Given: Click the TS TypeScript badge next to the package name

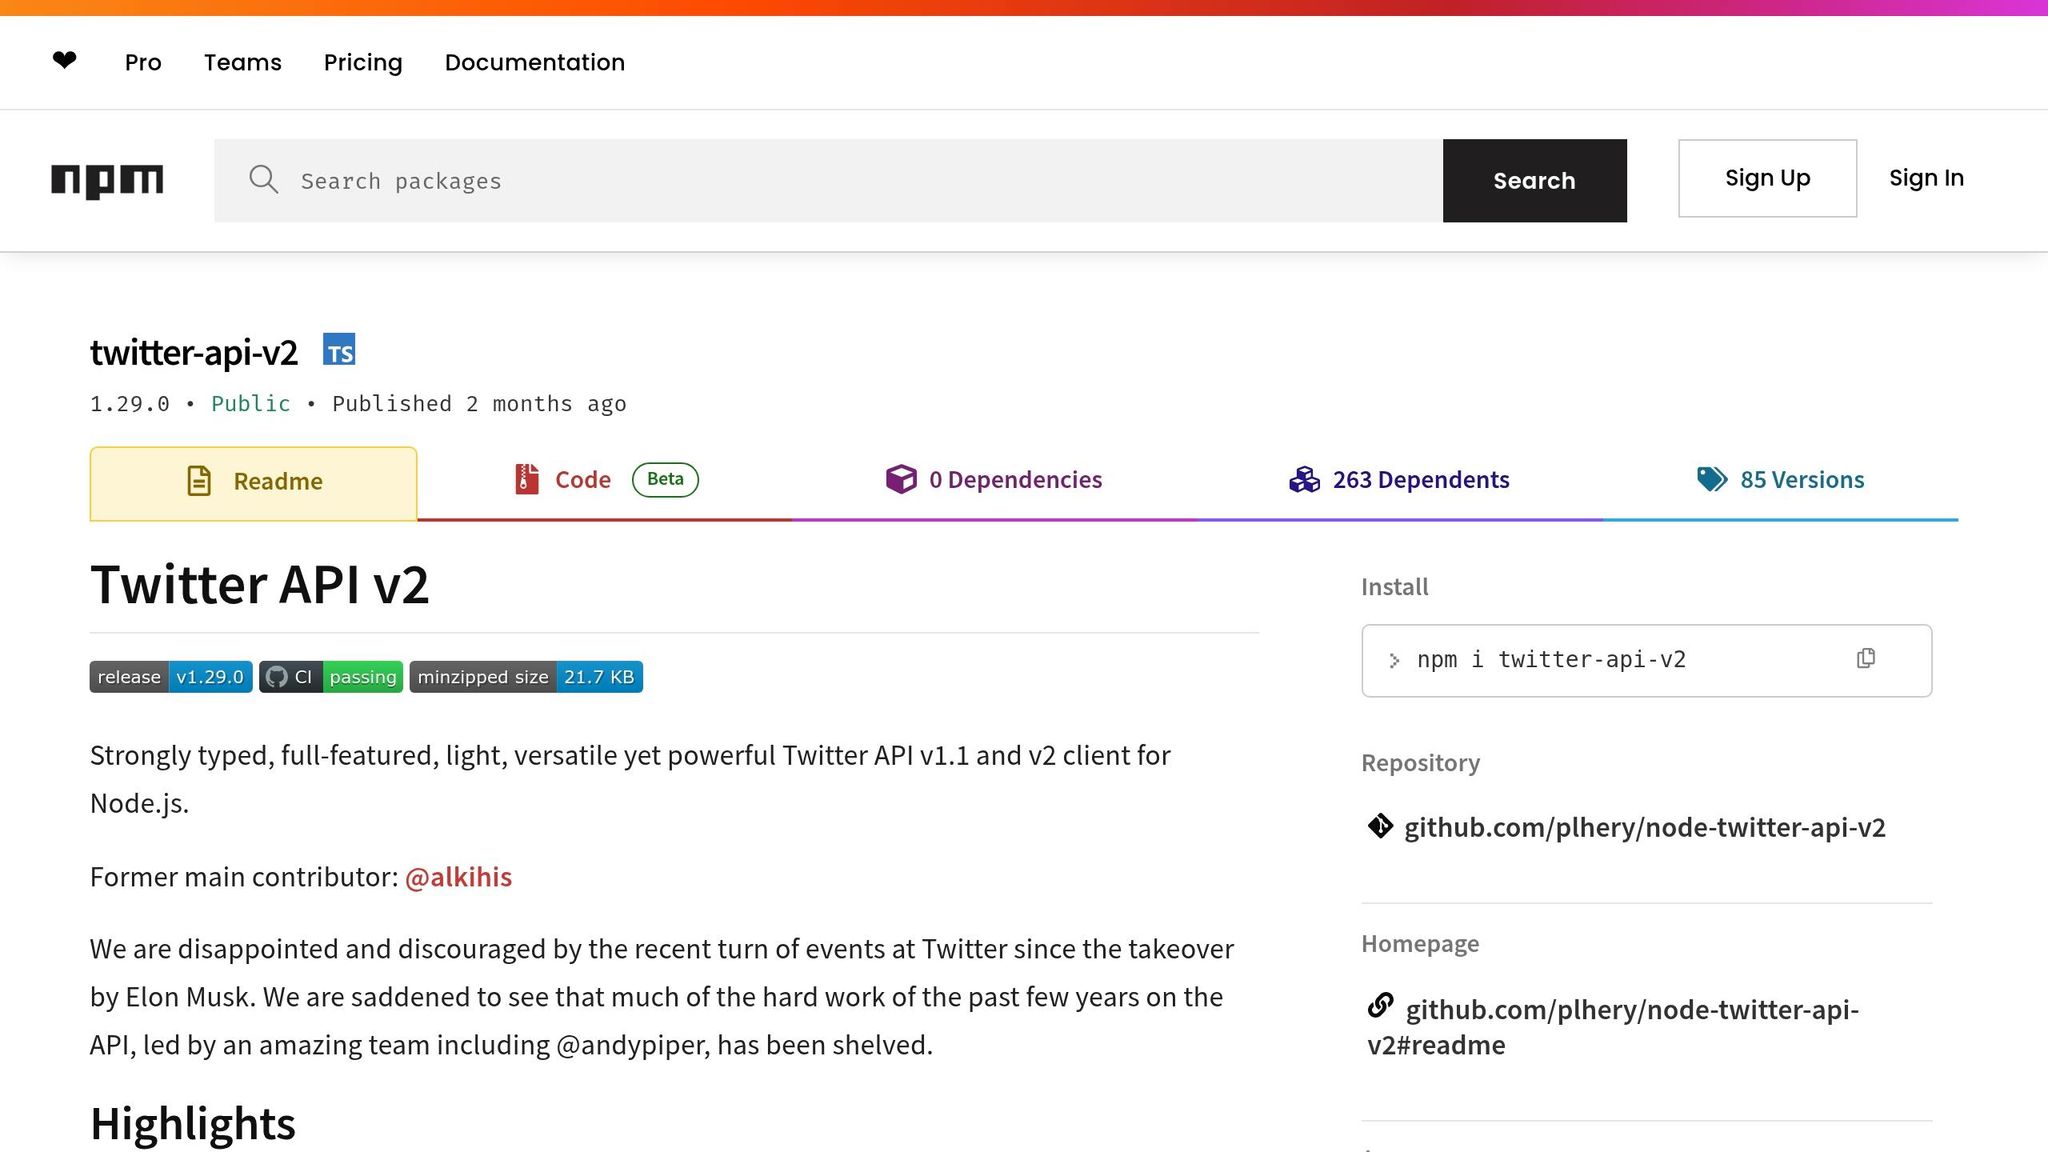Looking at the screenshot, I should [339, 349].
